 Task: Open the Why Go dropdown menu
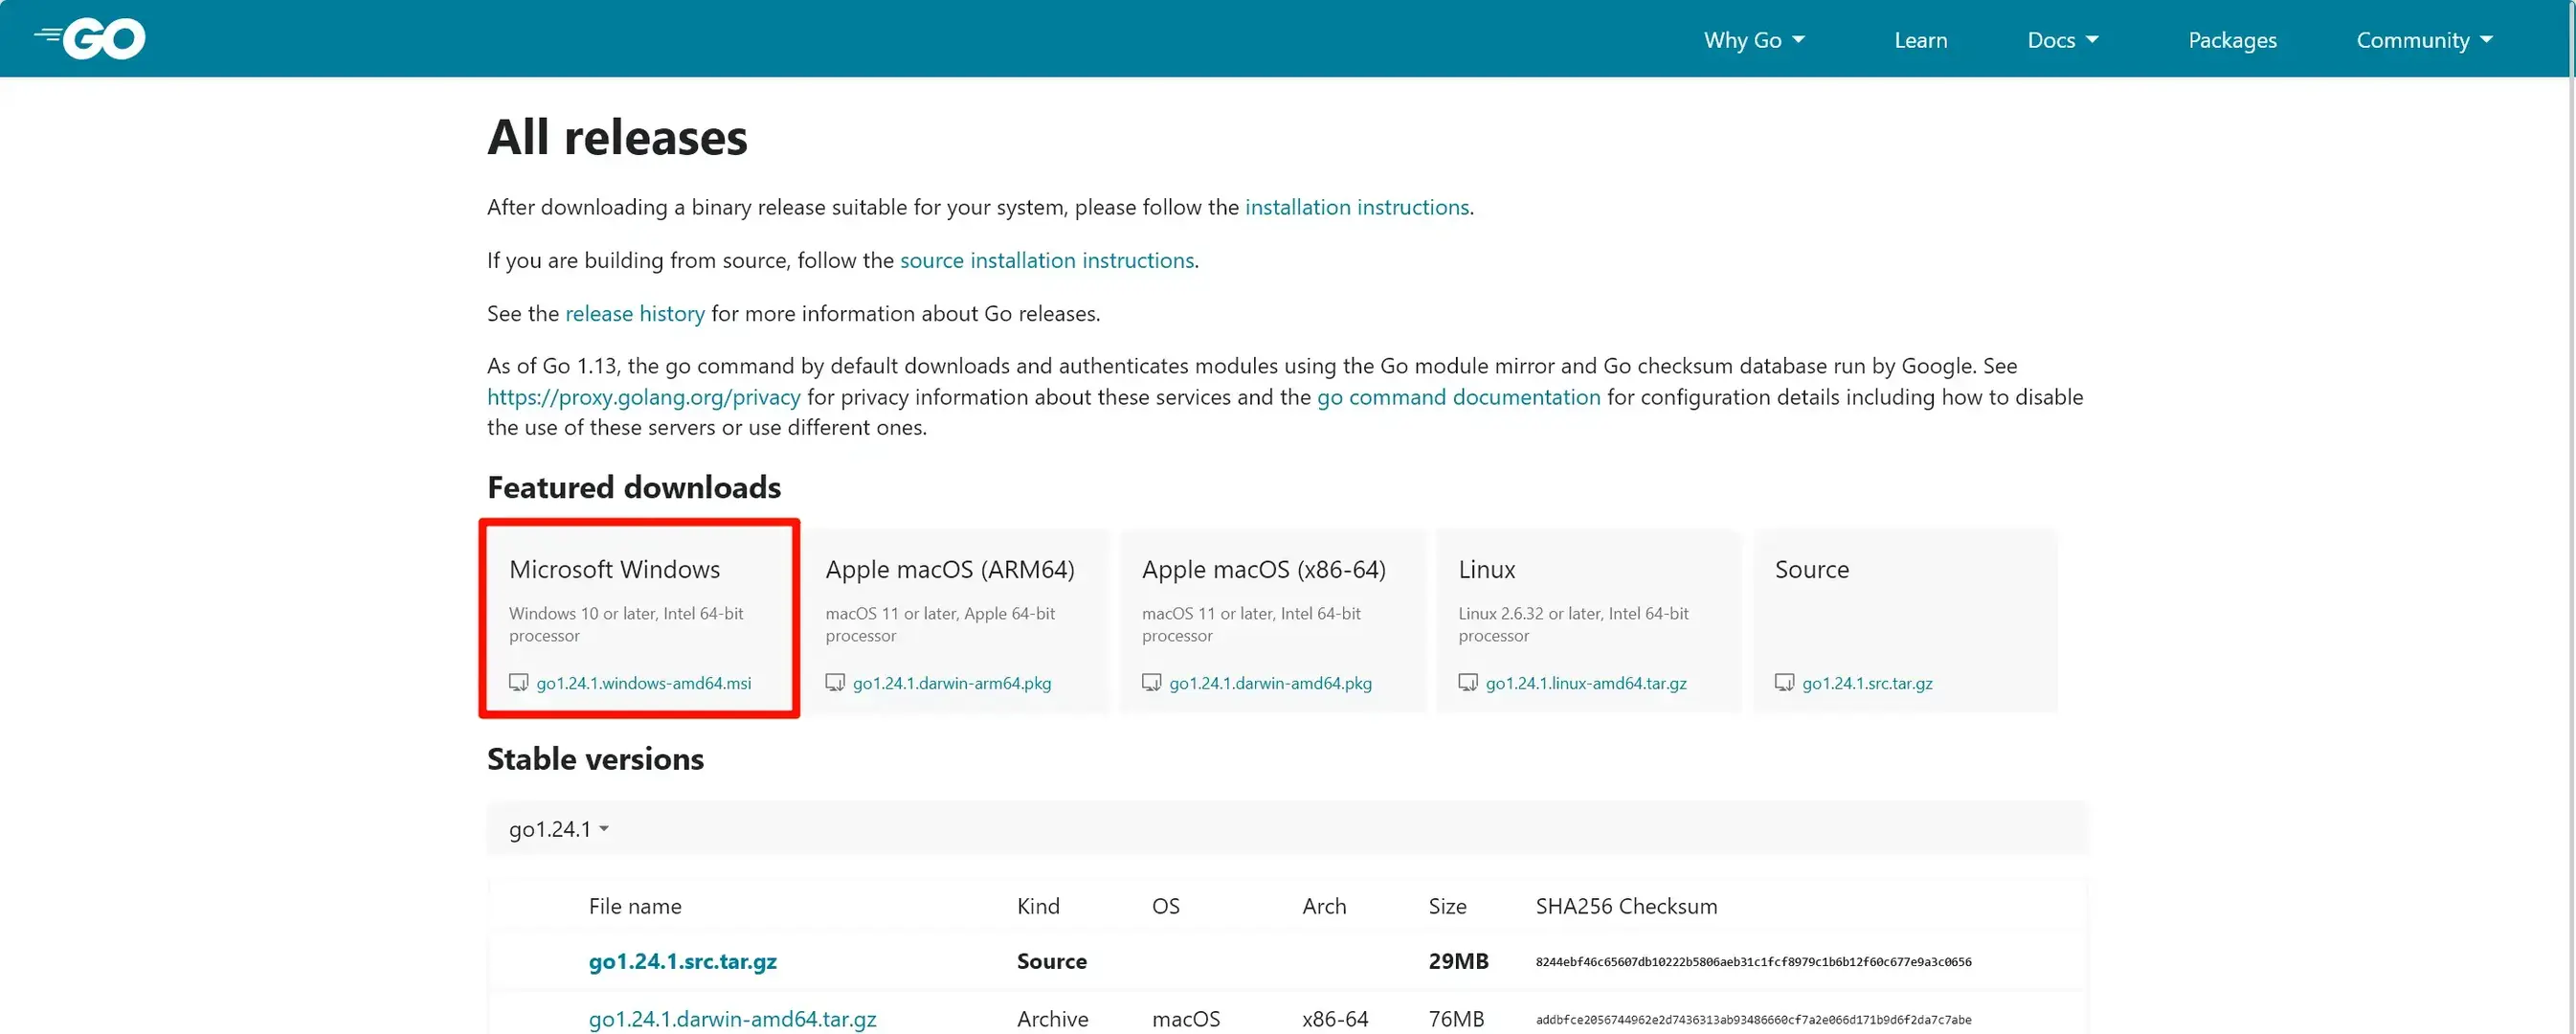click(x=1753, y=40)
